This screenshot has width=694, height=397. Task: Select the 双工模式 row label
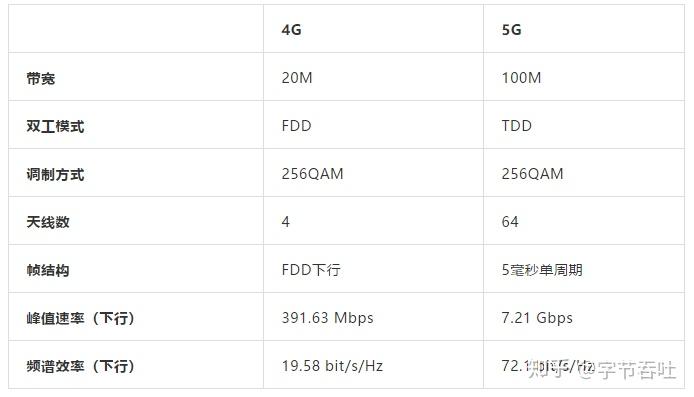coord(55,126)
